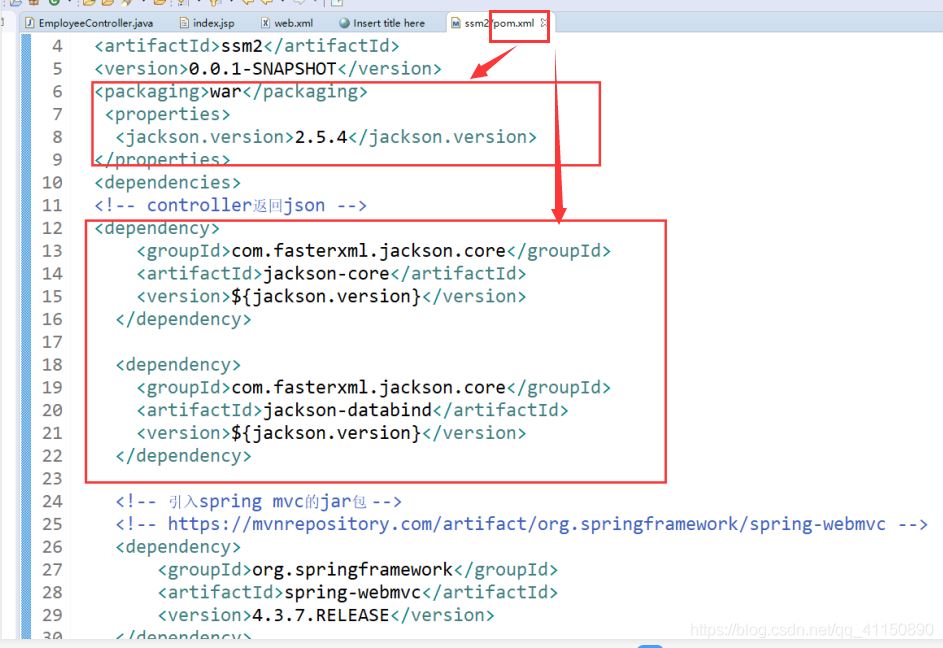Click the org.springframework groupId text
The height and width of the screenshot is (648, 943).
point(352,570)
